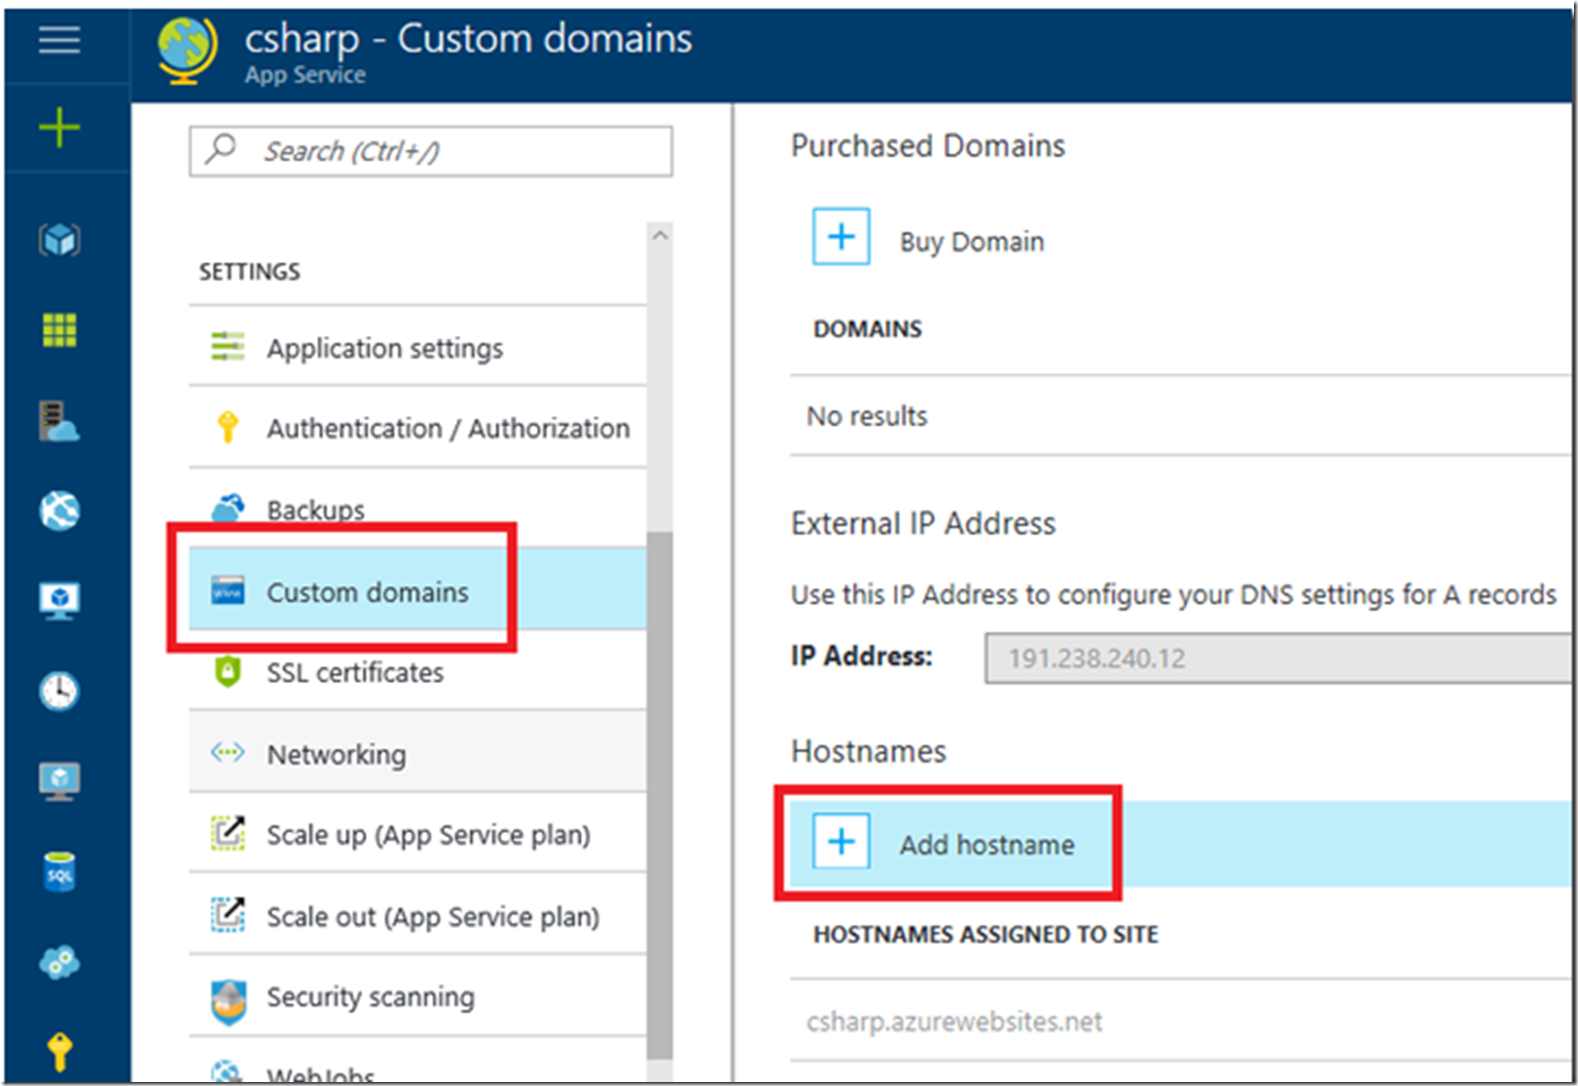Click the Authentication key icon

(x=228, y=427)
